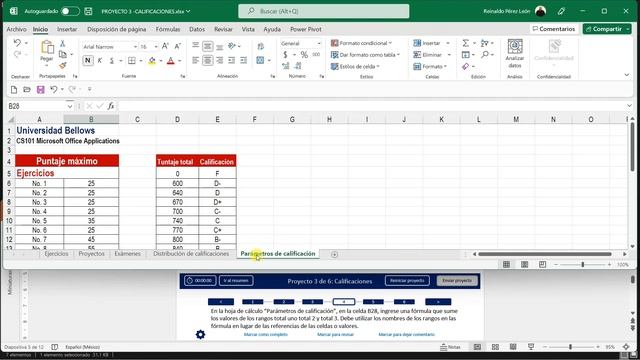The width and height of the screenshot is (640, 360).
Task: Click the Undo arrow in Deshacer group
Action: pyautogui.click(x=17, y=42)
